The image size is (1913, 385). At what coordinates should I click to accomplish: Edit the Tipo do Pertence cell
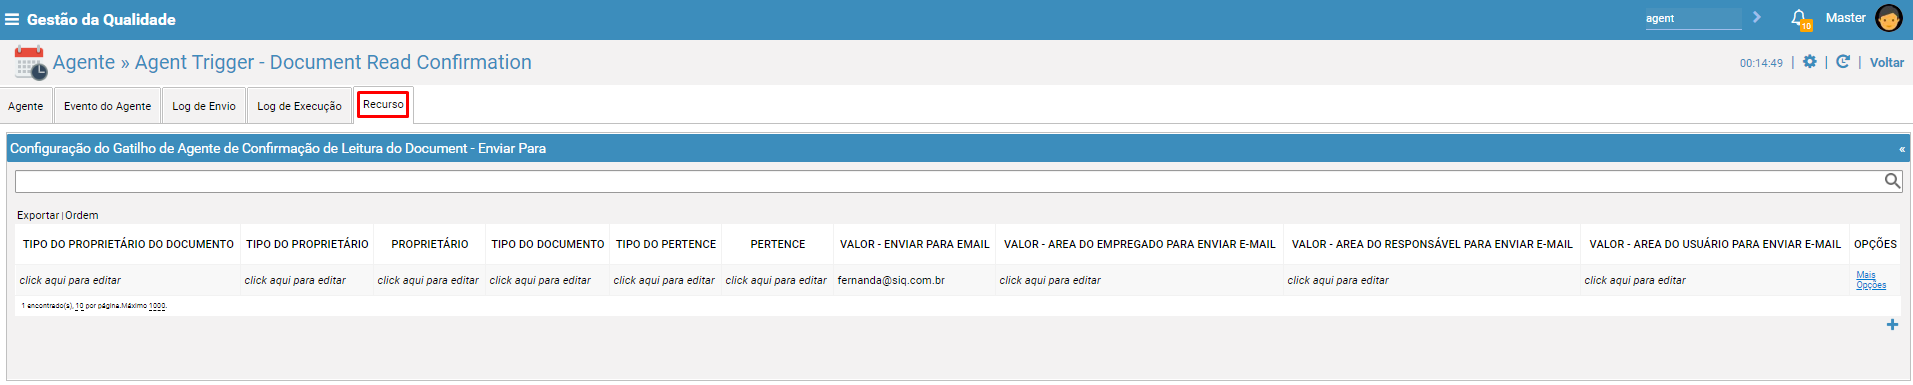coord(664,280)
